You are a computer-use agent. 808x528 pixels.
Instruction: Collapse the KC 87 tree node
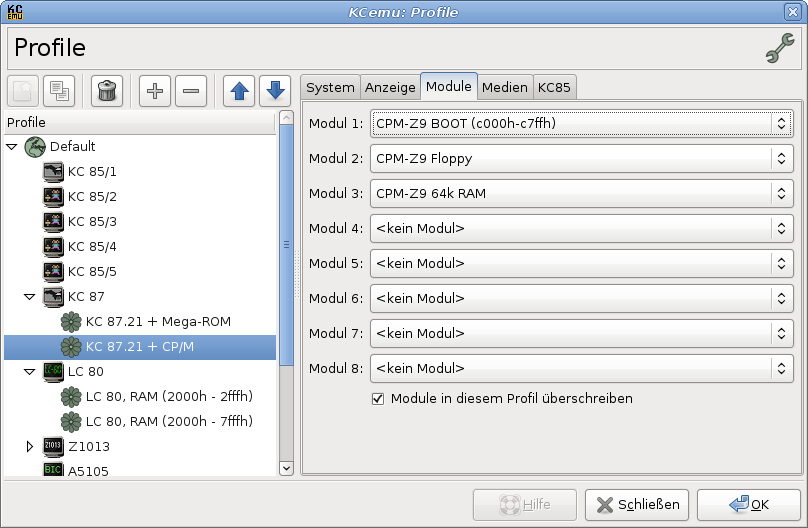(29, 297)
